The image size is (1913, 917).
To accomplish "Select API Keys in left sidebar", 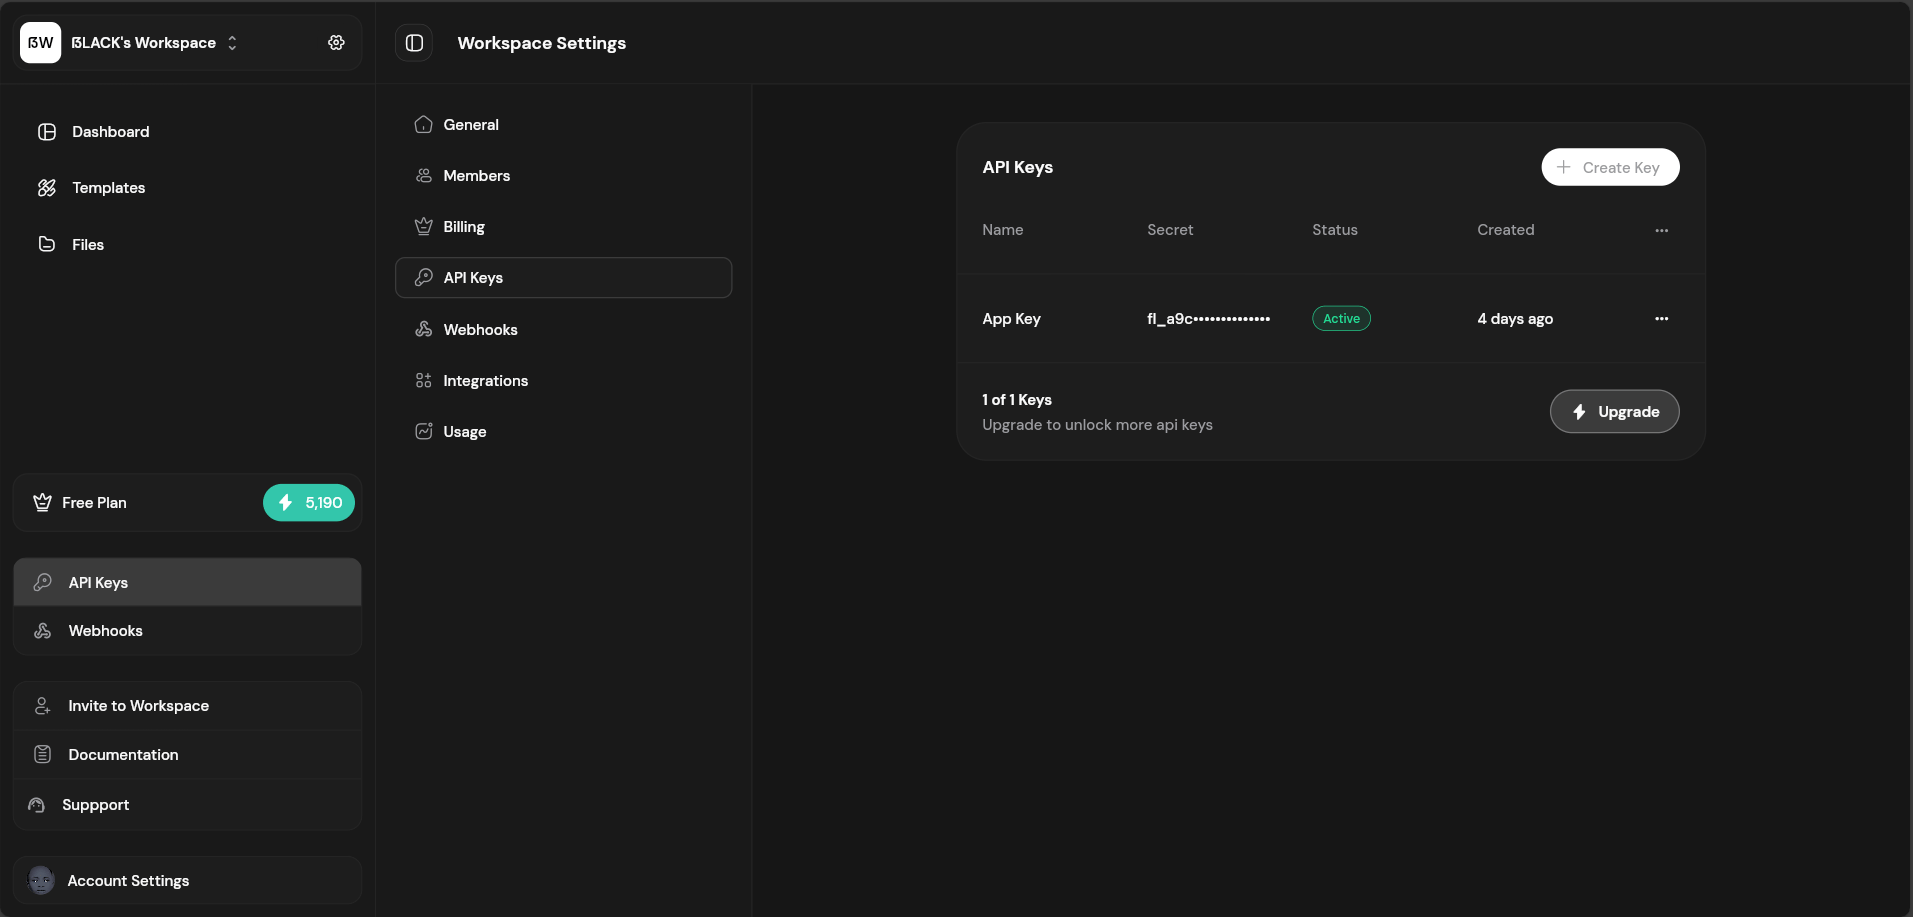I will (187, 583).
